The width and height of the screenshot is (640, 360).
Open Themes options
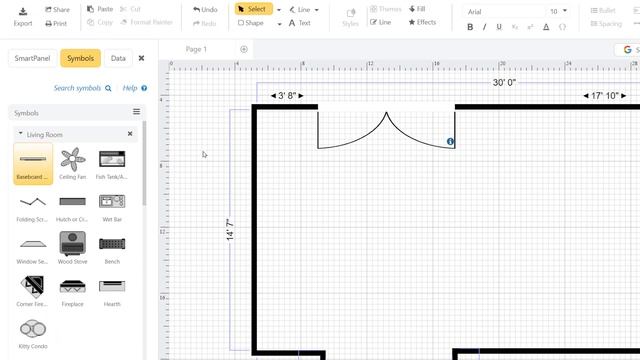pos(386,9)
